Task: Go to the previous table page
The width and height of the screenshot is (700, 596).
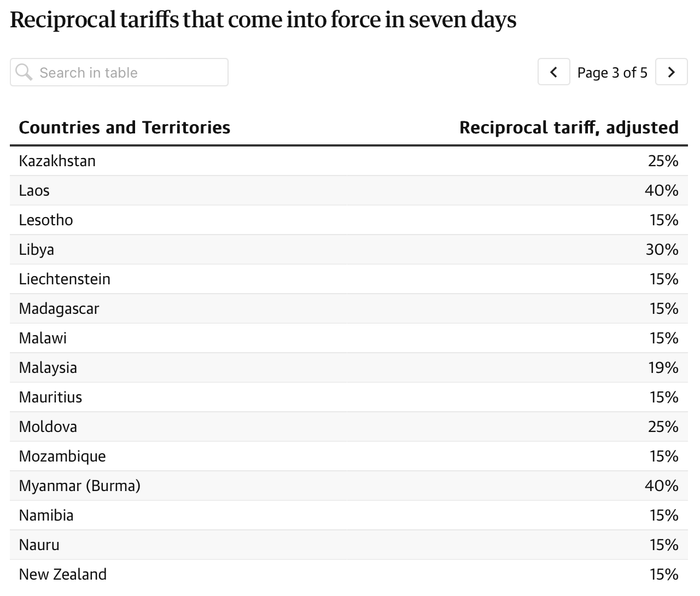Action: [554, 72]
